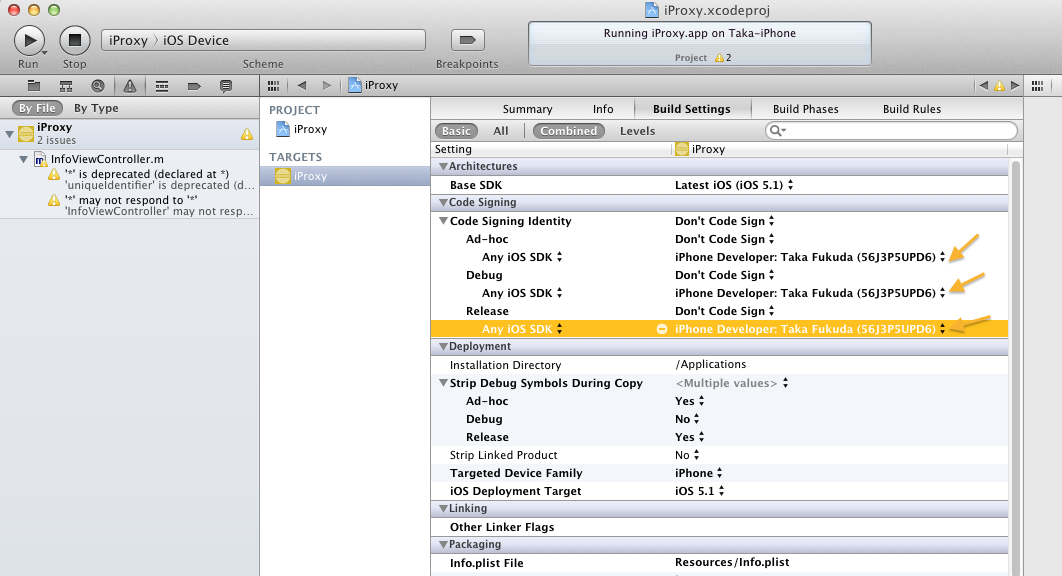
Task: Switch to Build Rules tab
Action: [x=912, y=109]
